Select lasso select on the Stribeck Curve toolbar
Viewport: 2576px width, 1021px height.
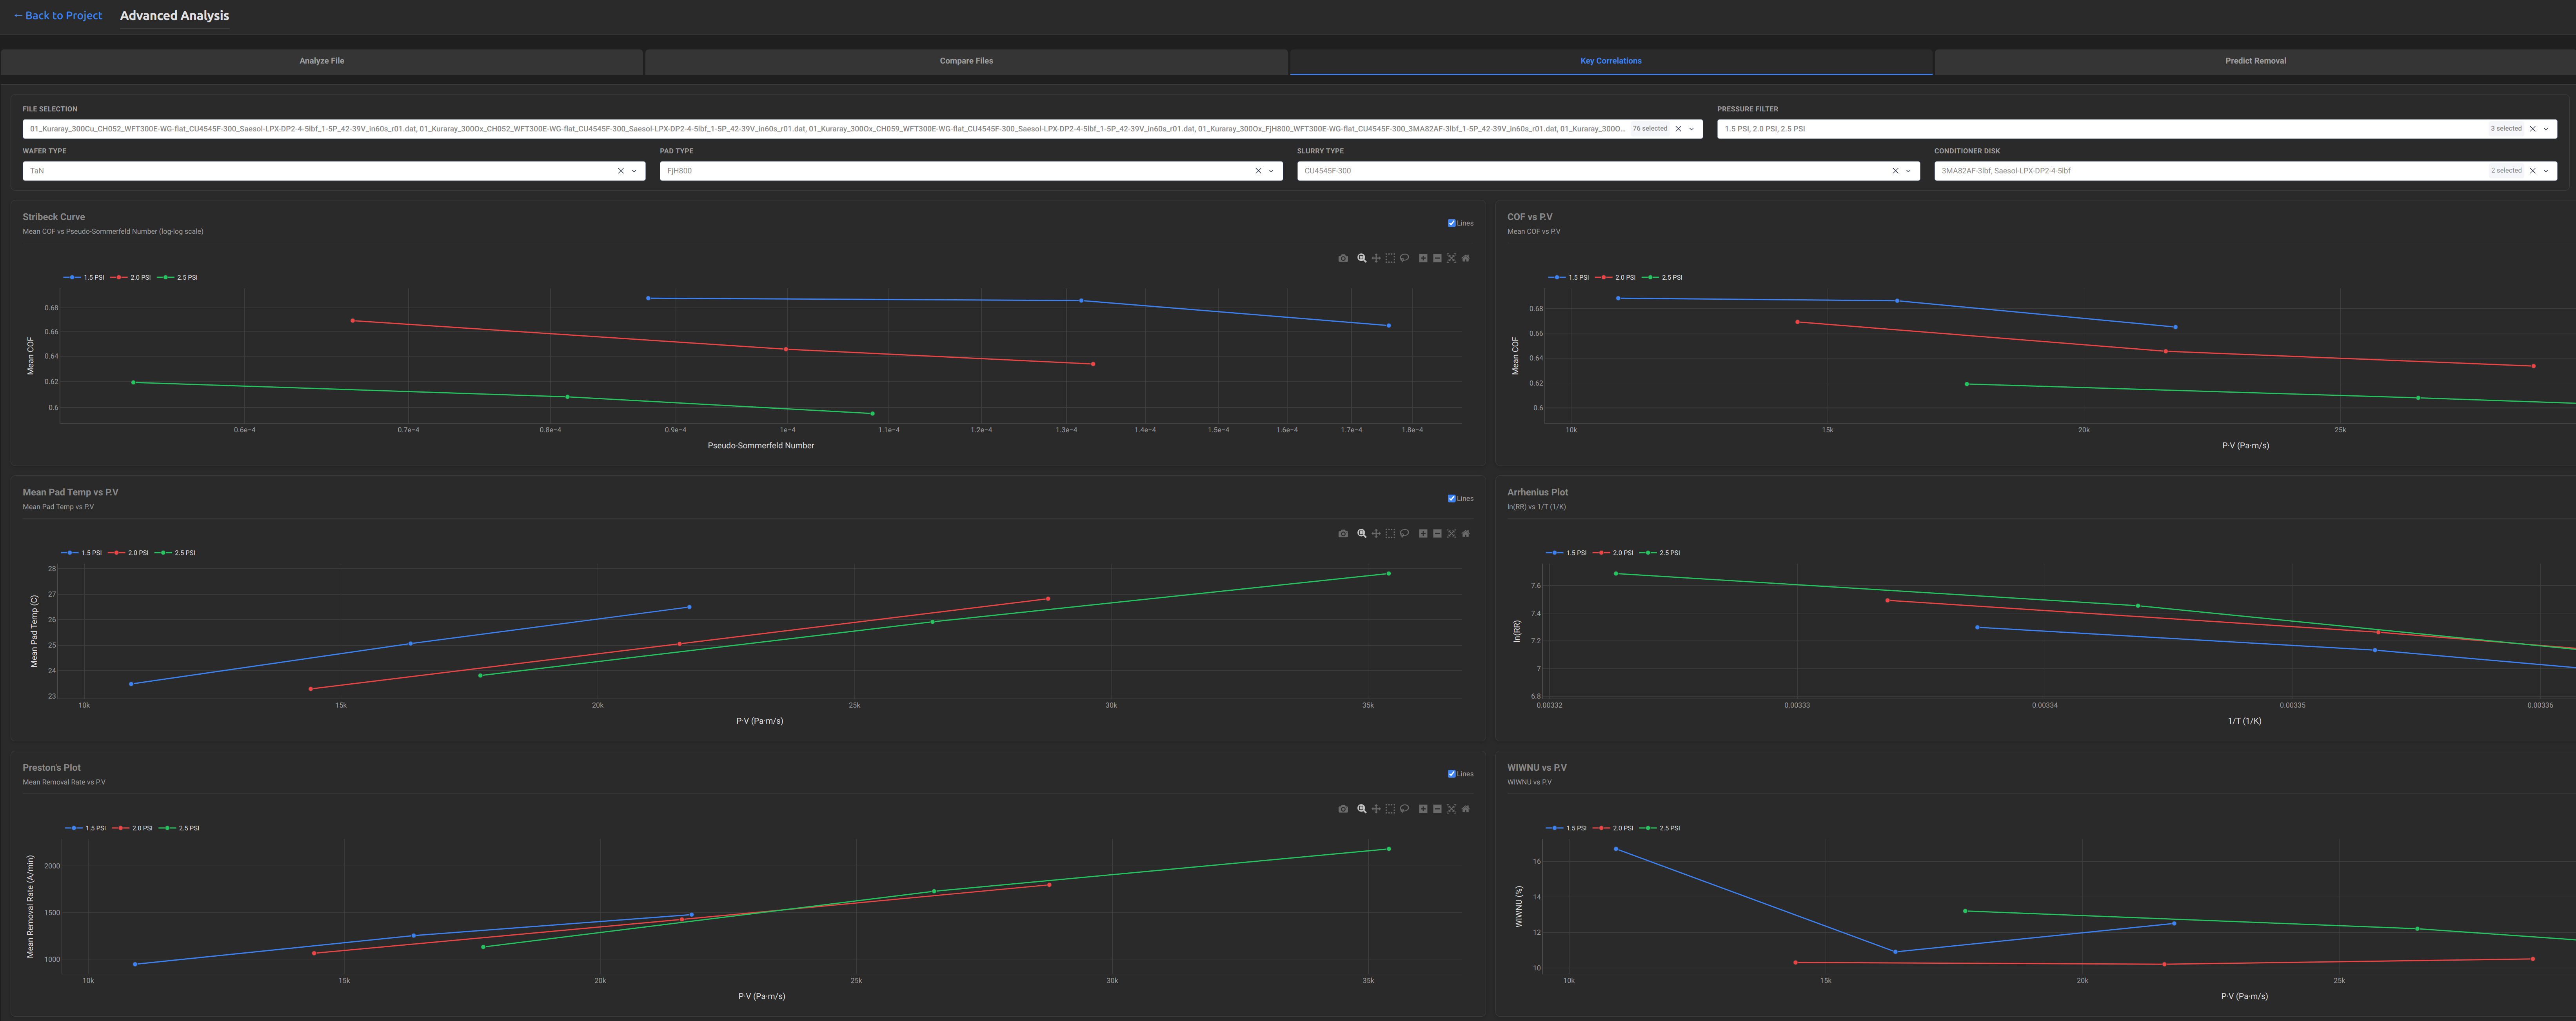[x=1405, y=258]
